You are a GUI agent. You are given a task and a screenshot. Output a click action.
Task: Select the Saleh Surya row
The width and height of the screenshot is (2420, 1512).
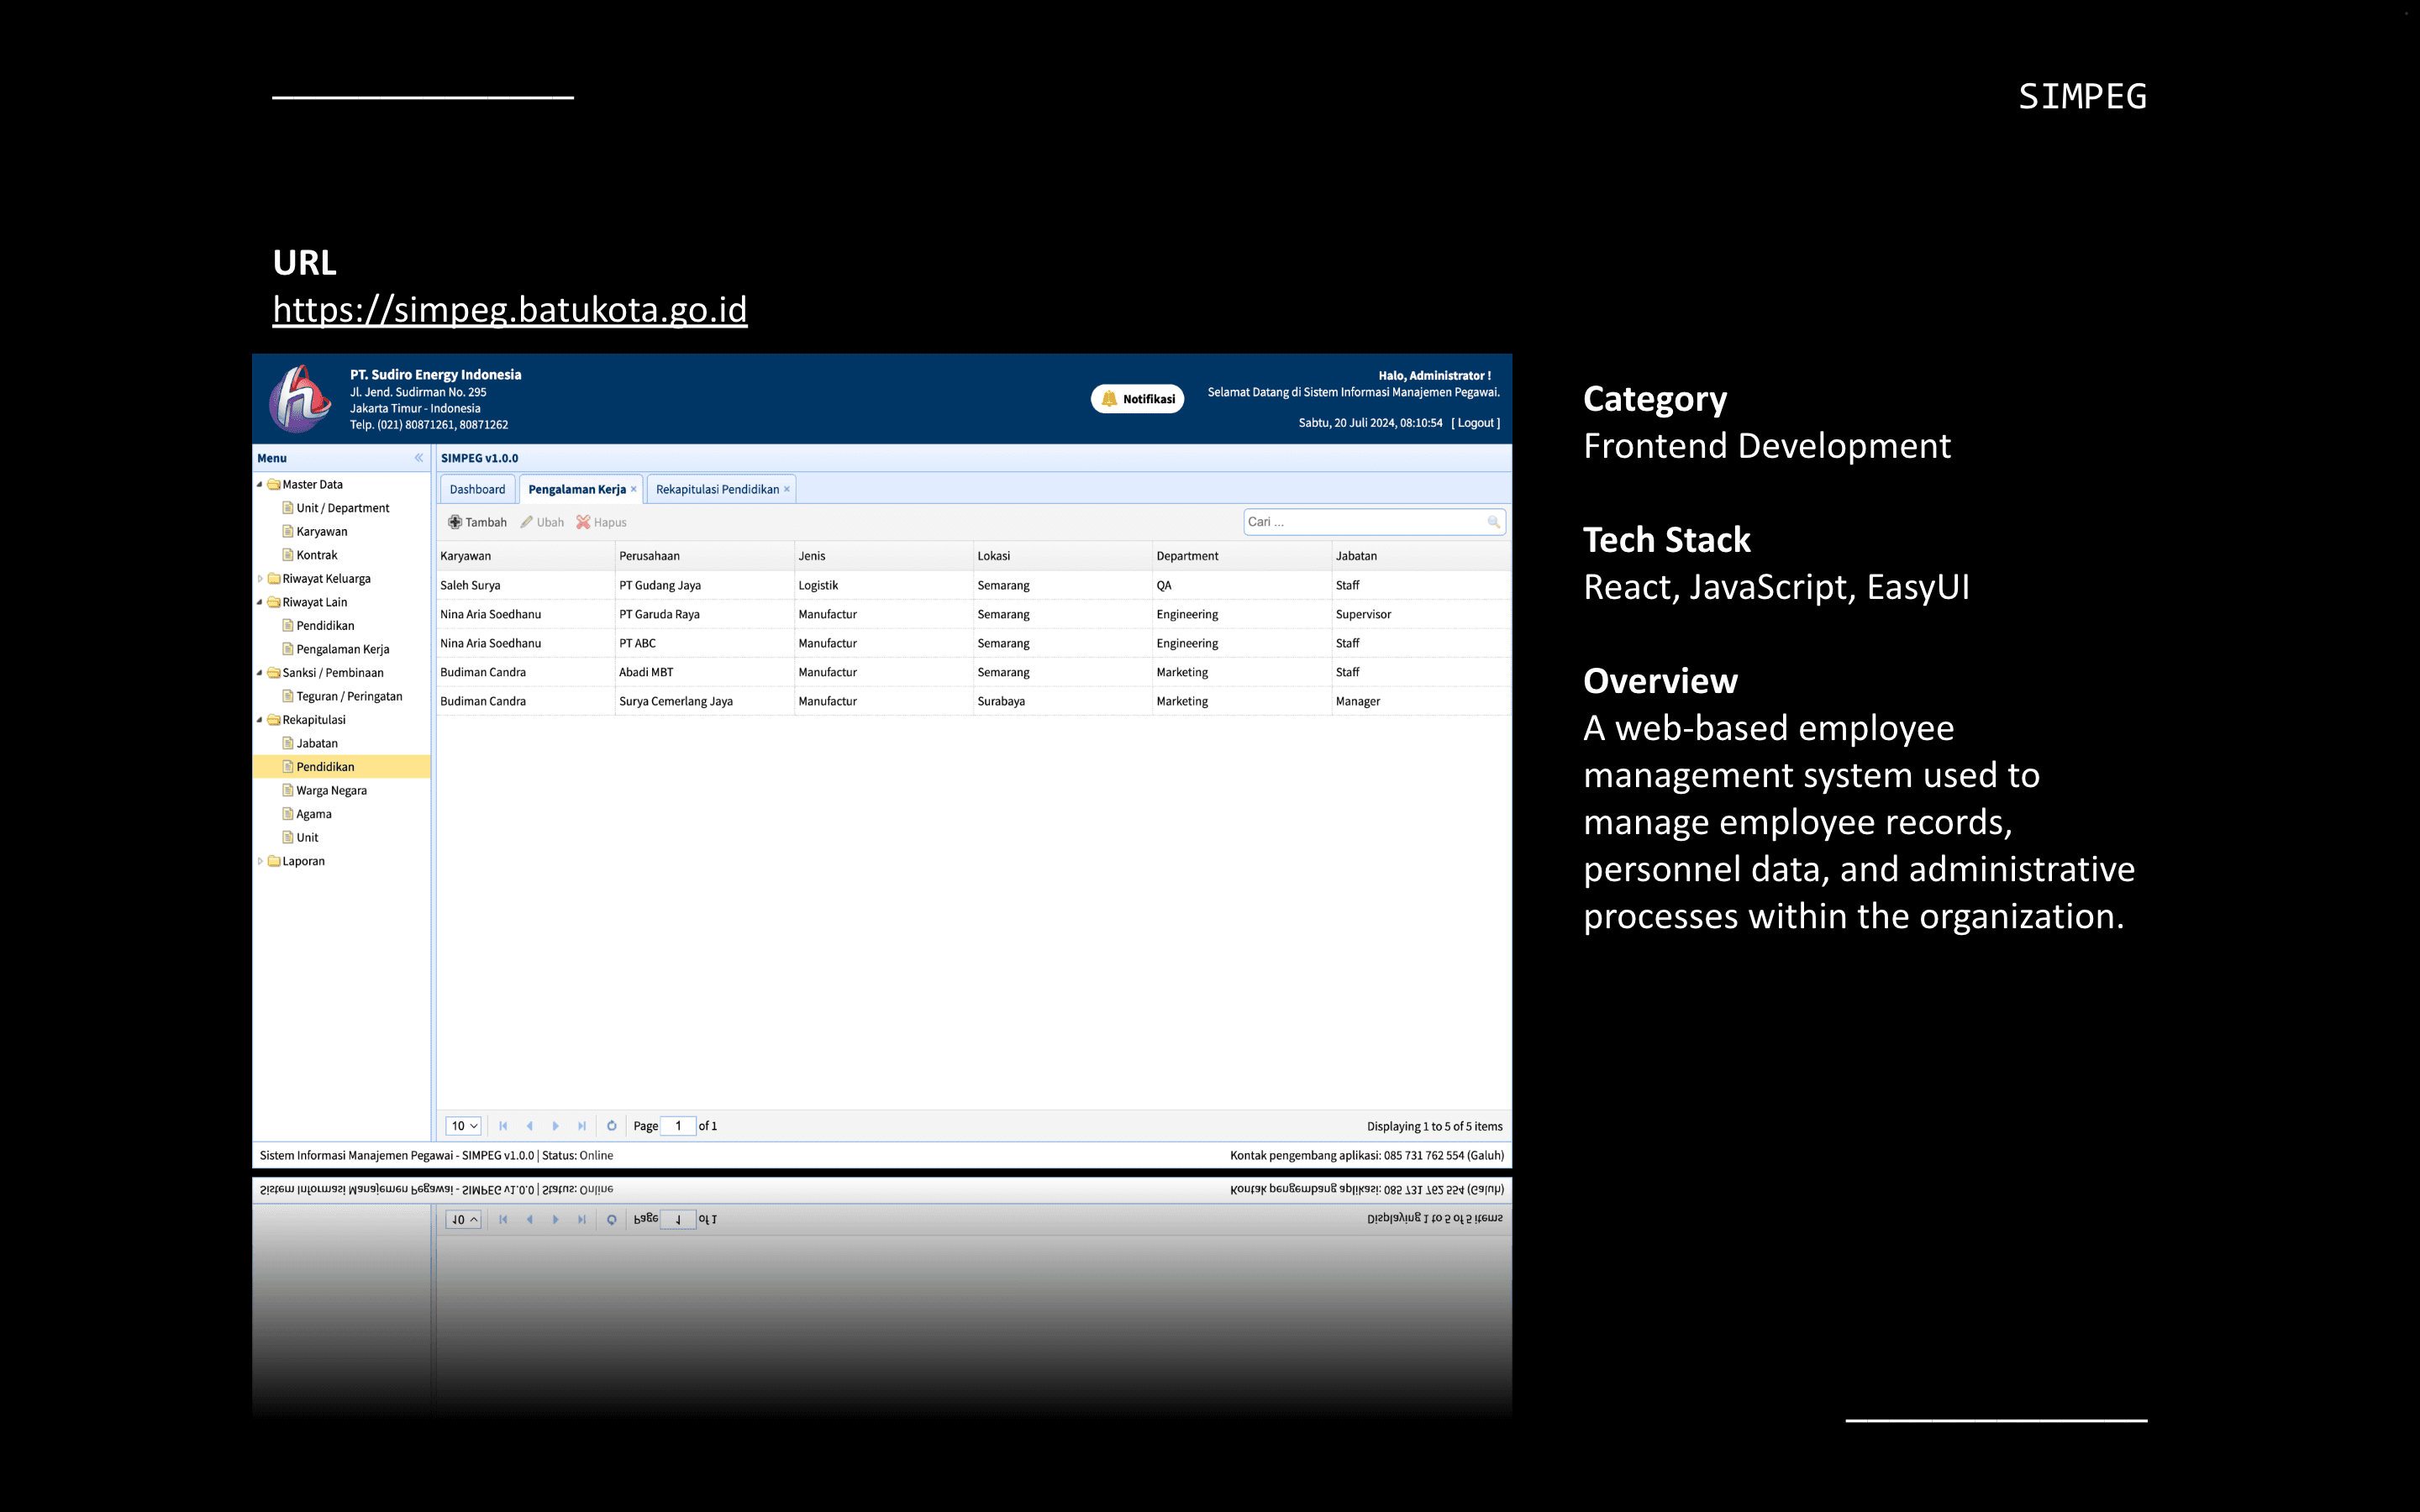point(973,585)
